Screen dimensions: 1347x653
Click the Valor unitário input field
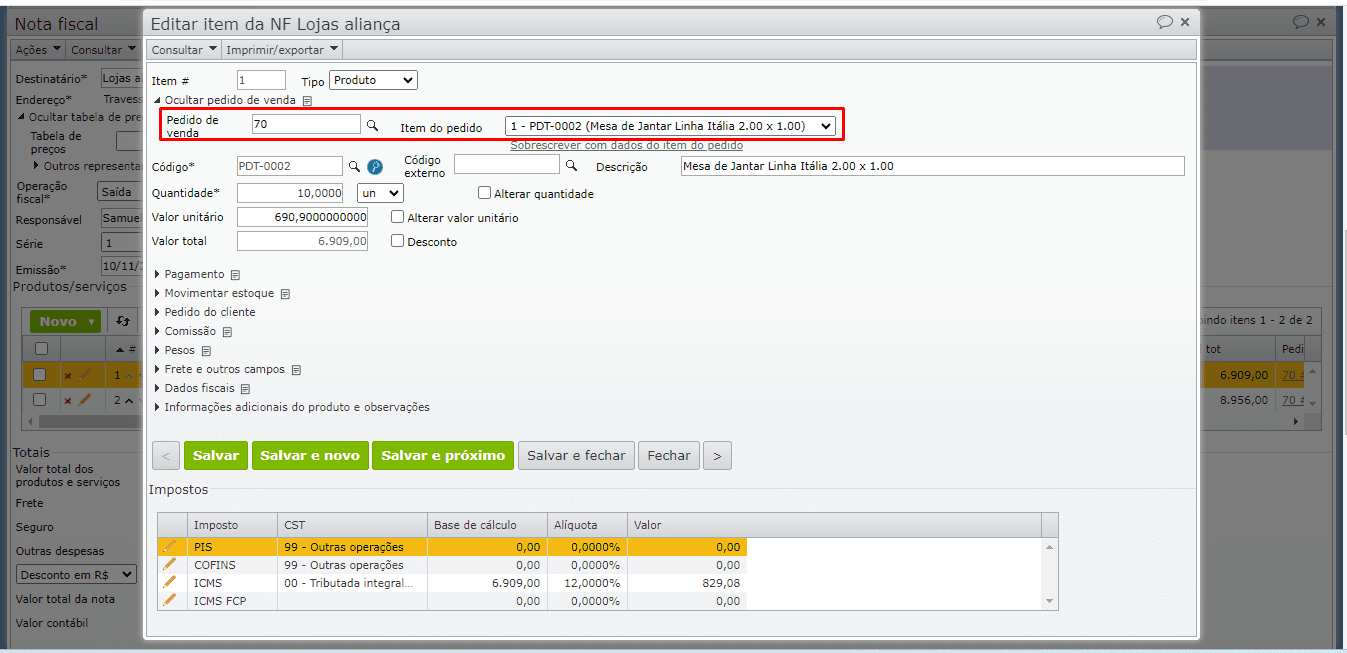tap(302, 217)
